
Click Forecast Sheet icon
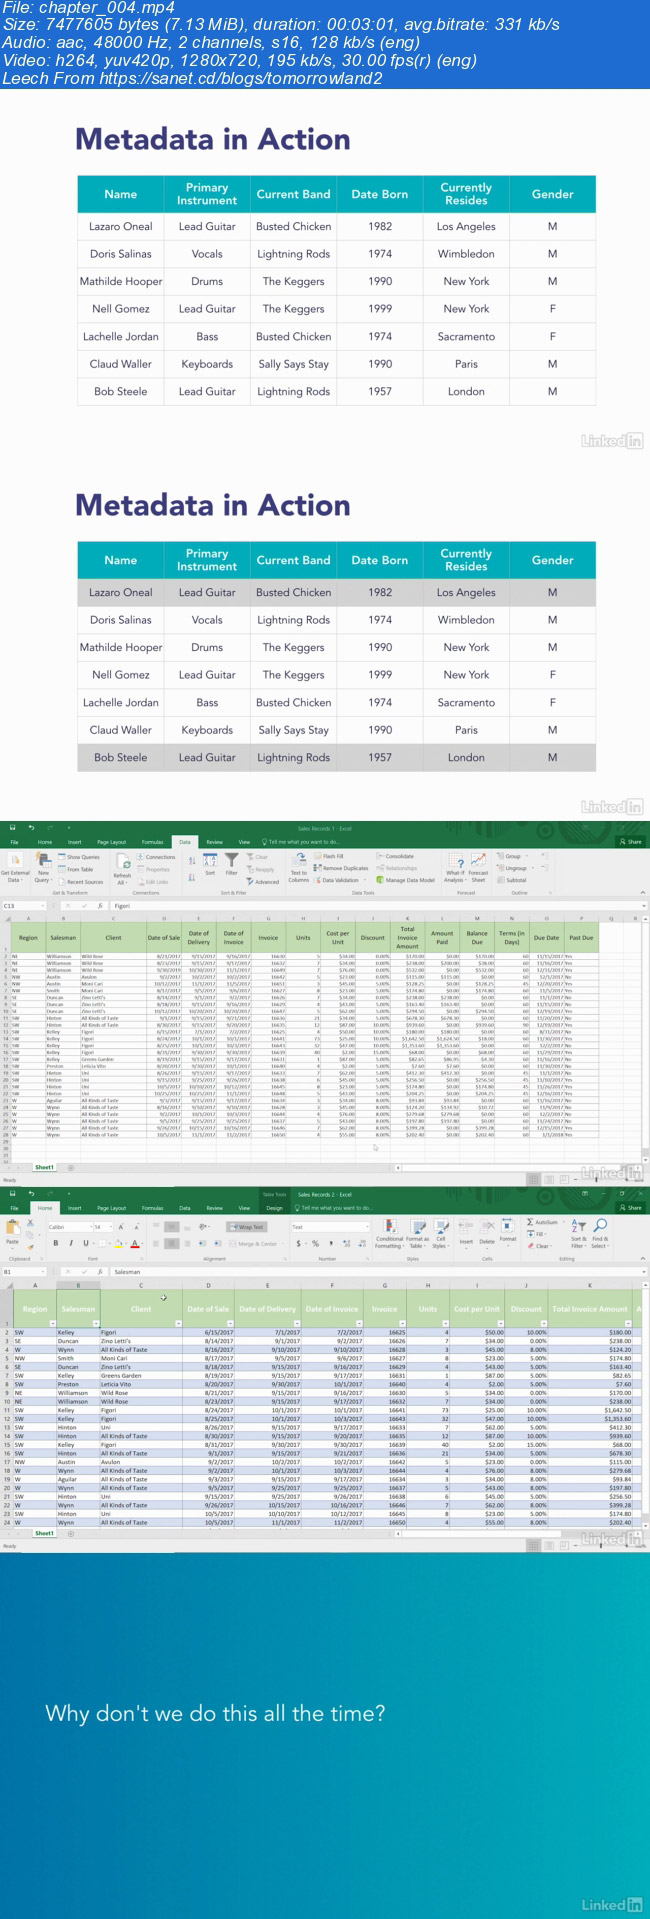click(x=479, y=868)
